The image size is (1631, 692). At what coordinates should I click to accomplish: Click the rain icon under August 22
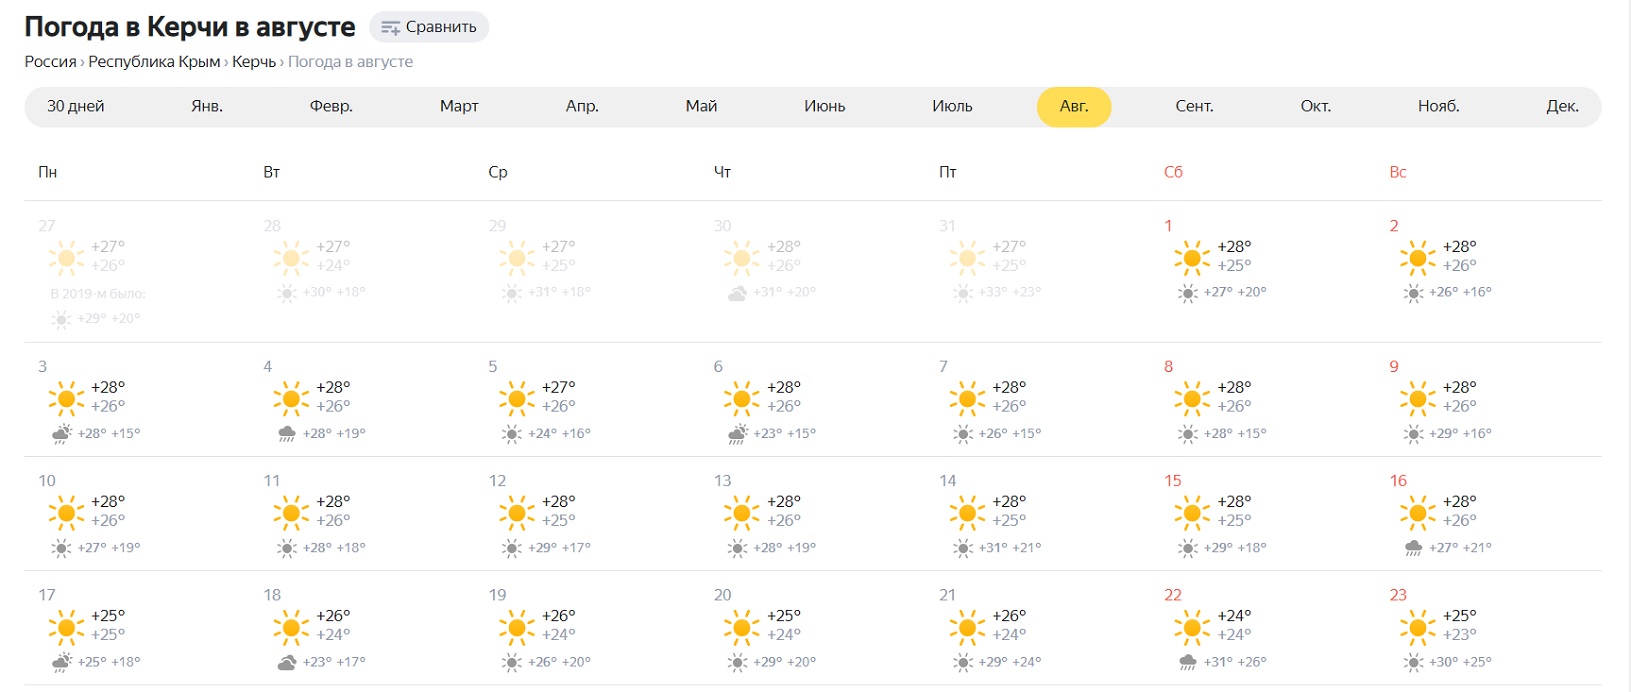coord(1188,662)
